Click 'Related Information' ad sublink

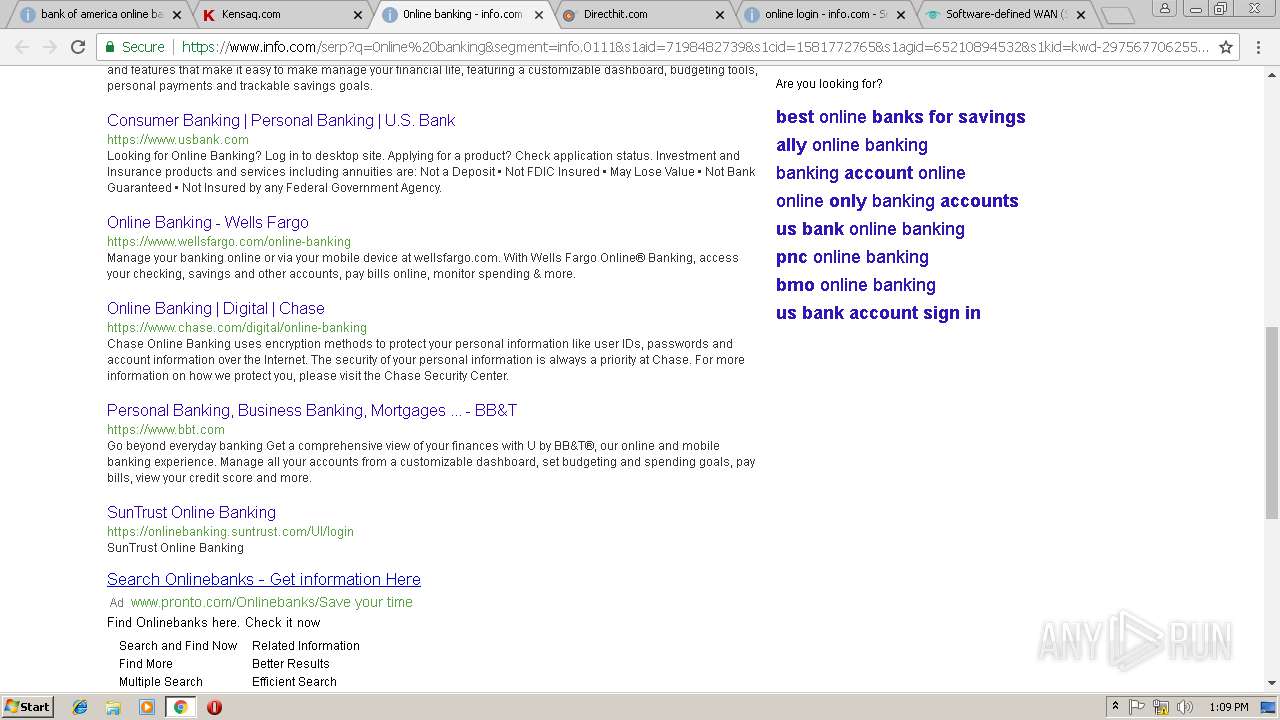[x=306, y=646]
